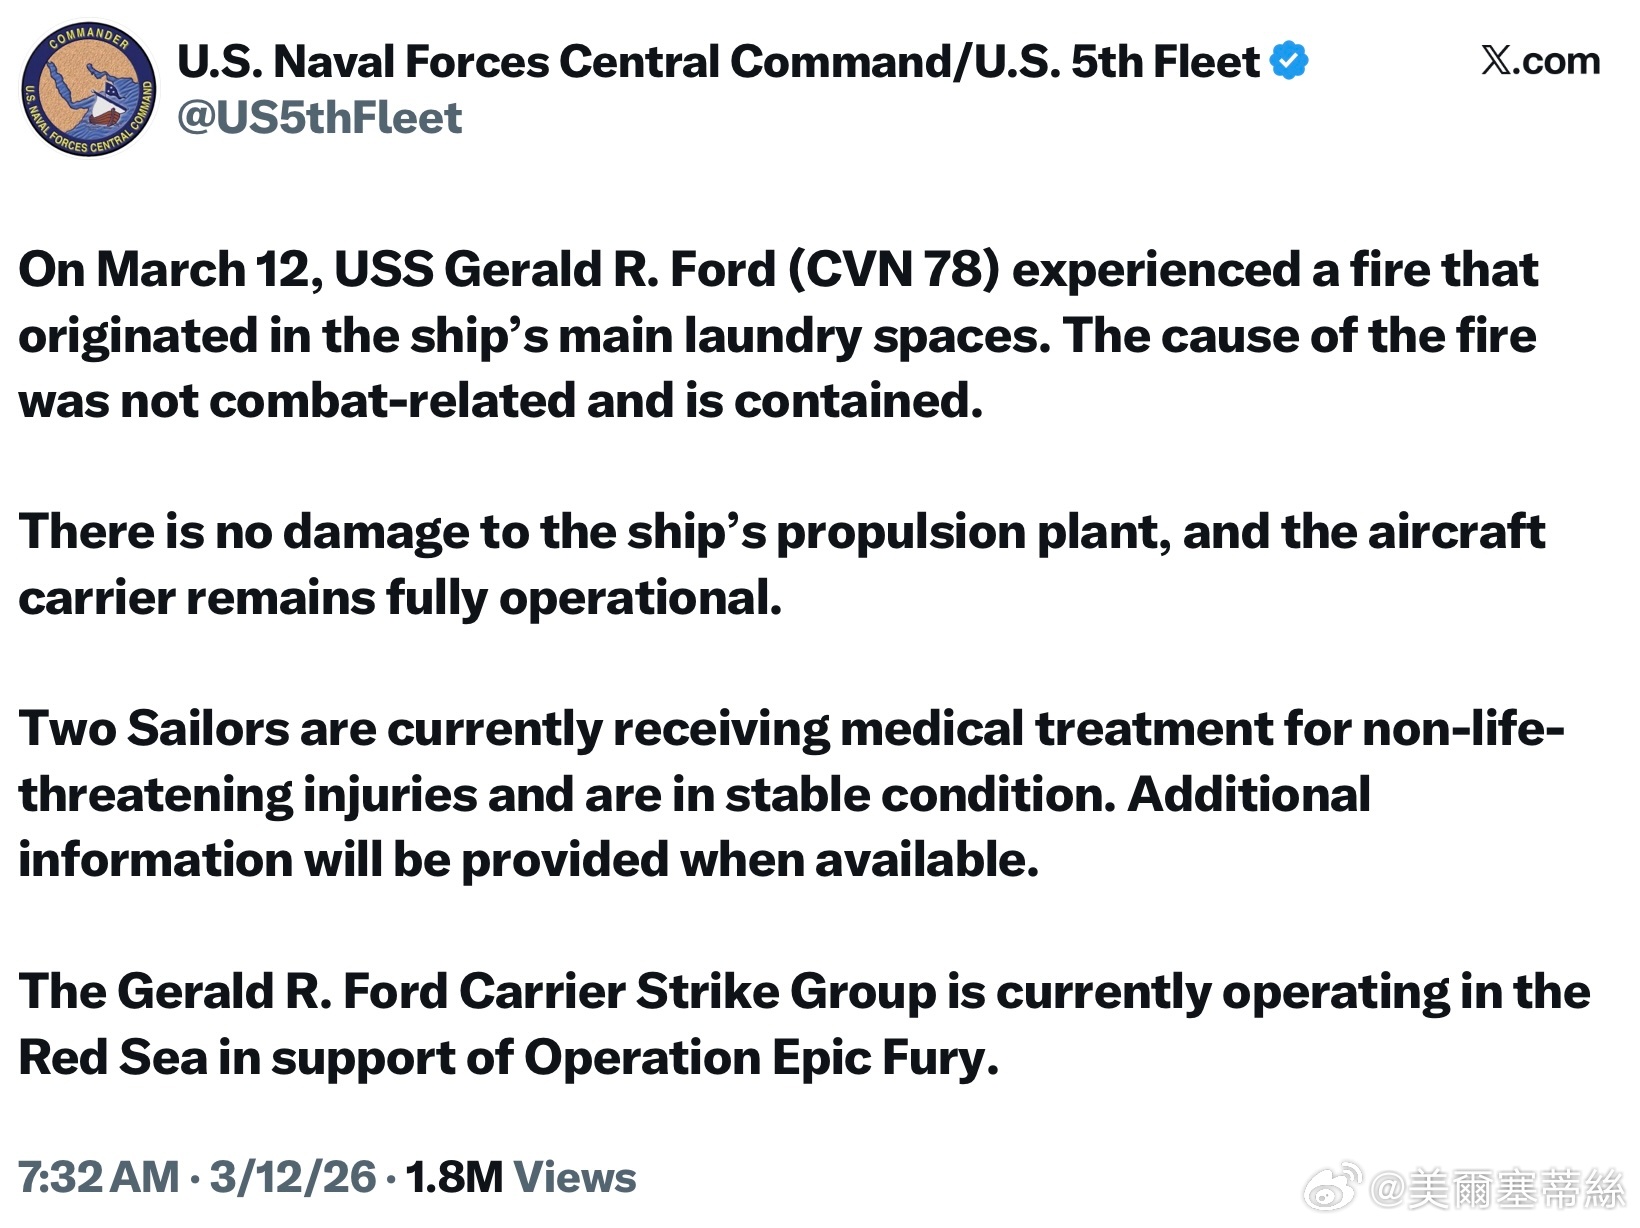Click the Weibo logo watermark
The image size is (1640, 1228).
(1335, 1186)
